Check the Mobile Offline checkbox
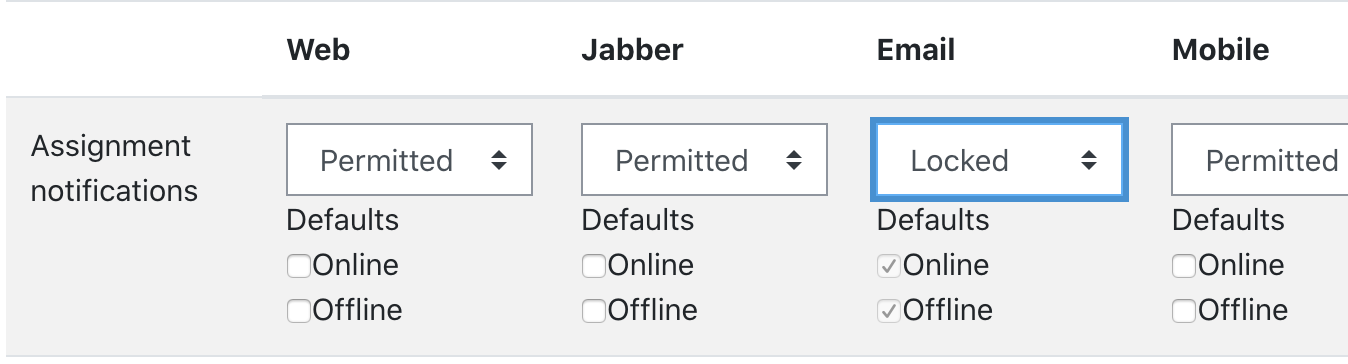The width and height of the screenshot is (1348, 364). click(1183, 311)
